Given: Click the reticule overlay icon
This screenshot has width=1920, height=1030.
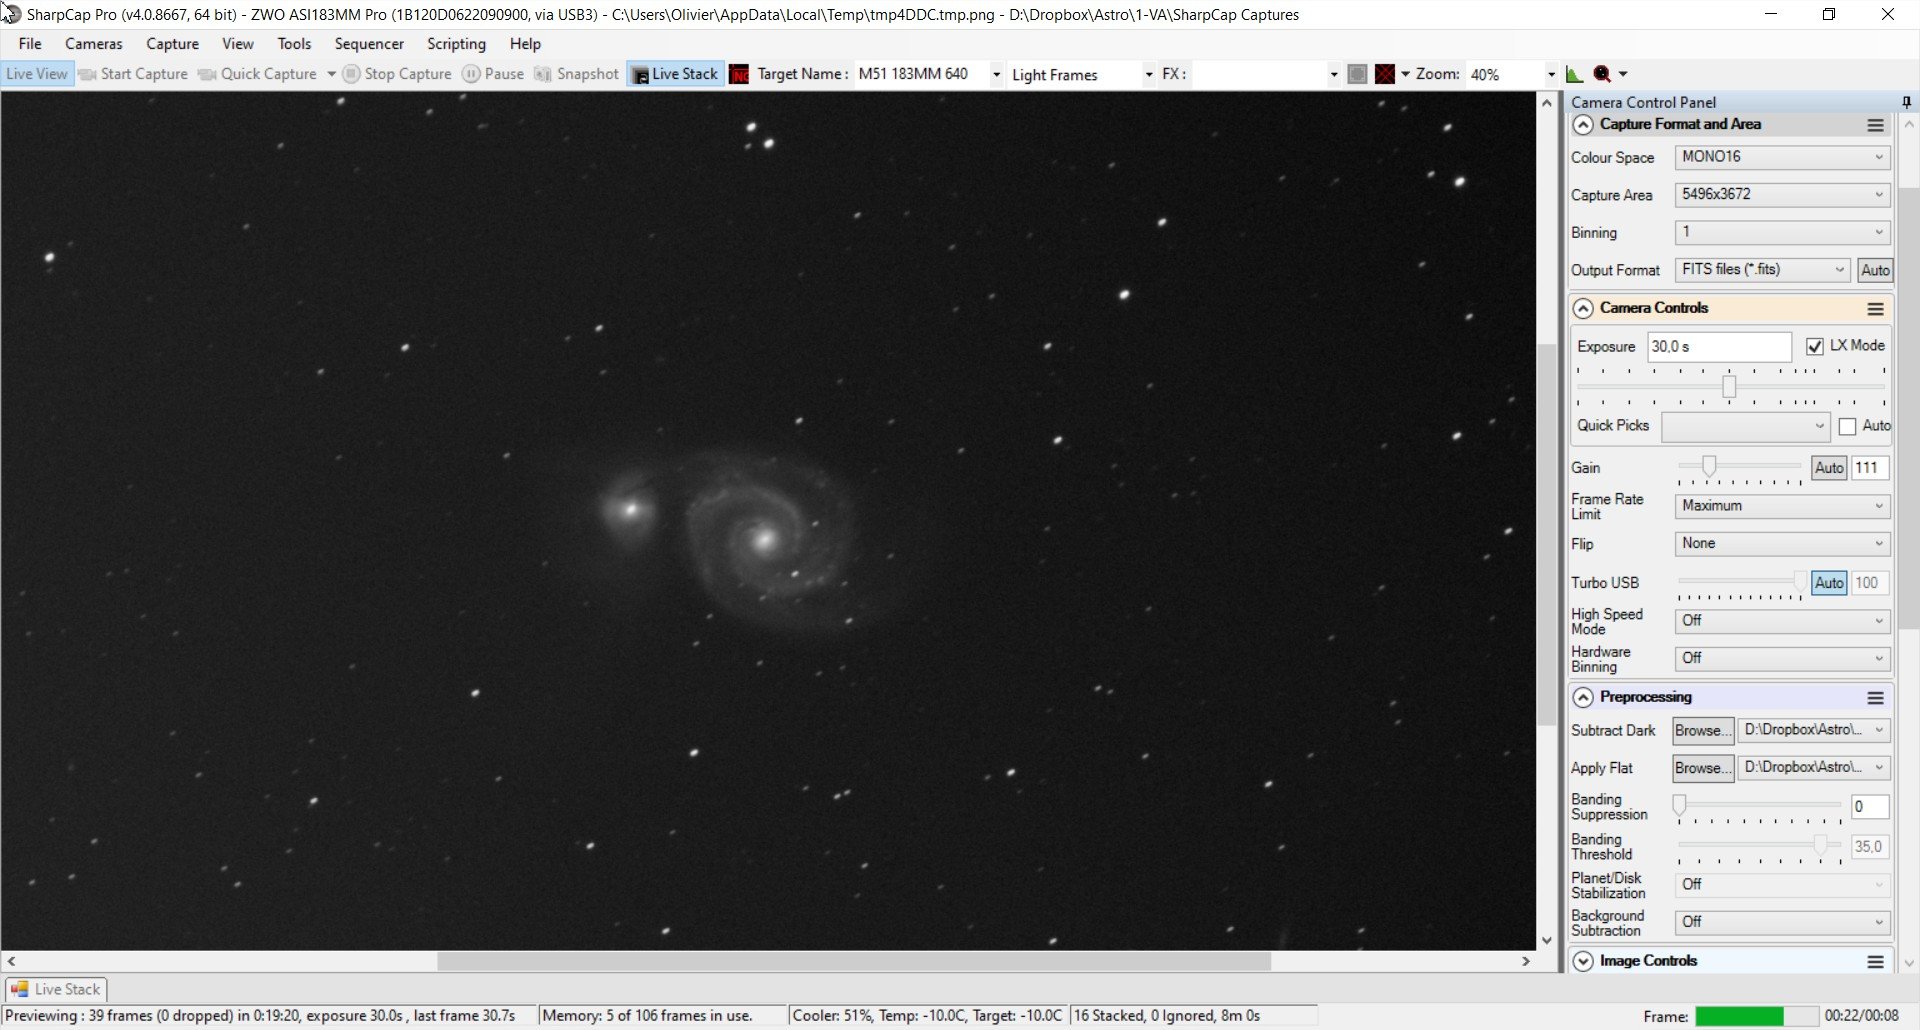Looking at the screenshot, I should [1385, 74].
